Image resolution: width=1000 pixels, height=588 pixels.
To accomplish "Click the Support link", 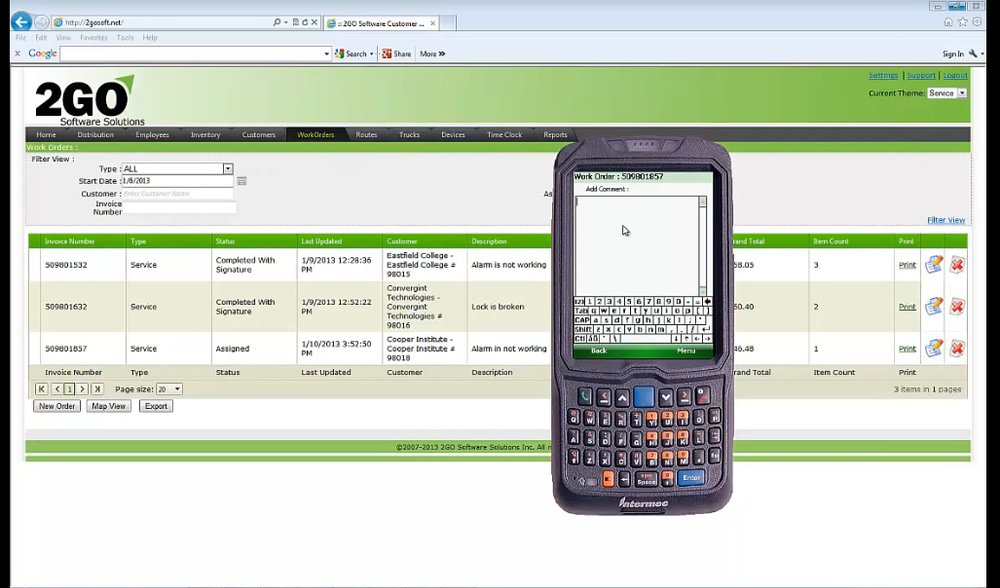I will (x=921, y=75).
